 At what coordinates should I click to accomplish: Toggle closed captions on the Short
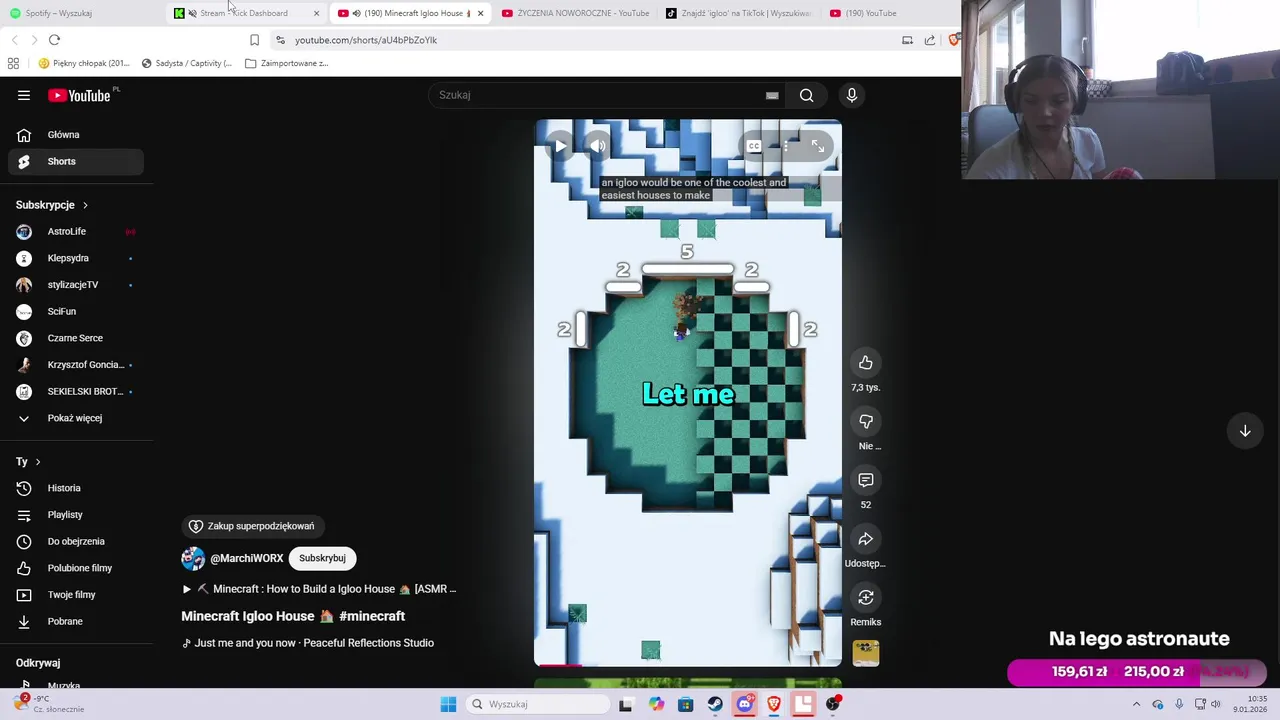pyautogui.click(x=754, y=146)
